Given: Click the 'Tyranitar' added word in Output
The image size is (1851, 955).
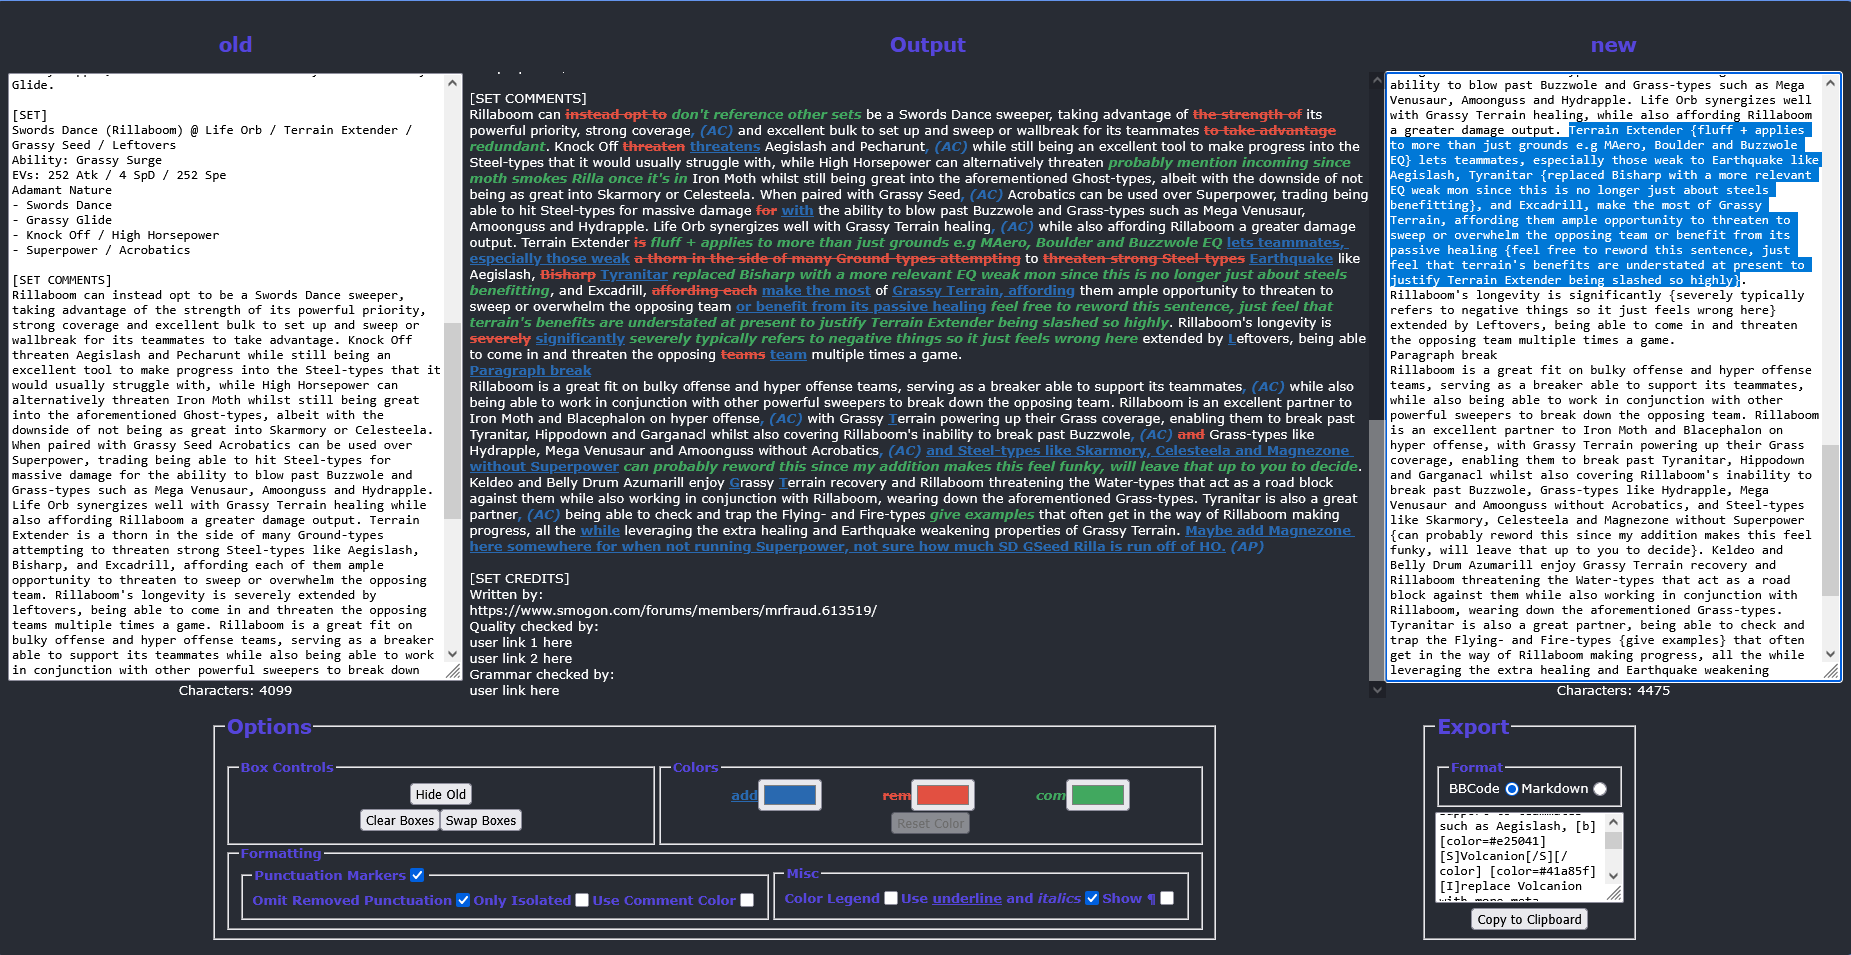Looking at the screenshot, I should (x=633, y=274).
